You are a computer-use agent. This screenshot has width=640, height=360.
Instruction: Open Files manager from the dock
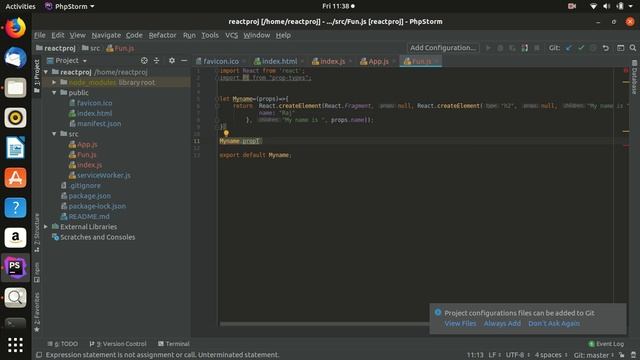[16, 88]
